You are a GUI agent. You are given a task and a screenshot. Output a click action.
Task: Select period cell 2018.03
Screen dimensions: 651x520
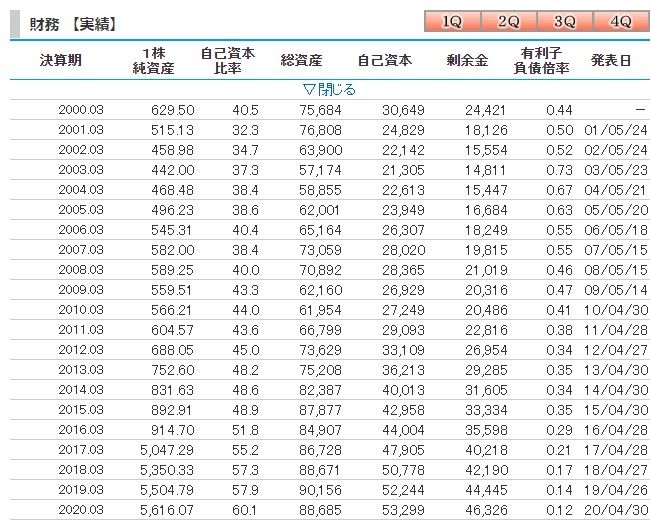click(x=81, y=469)
